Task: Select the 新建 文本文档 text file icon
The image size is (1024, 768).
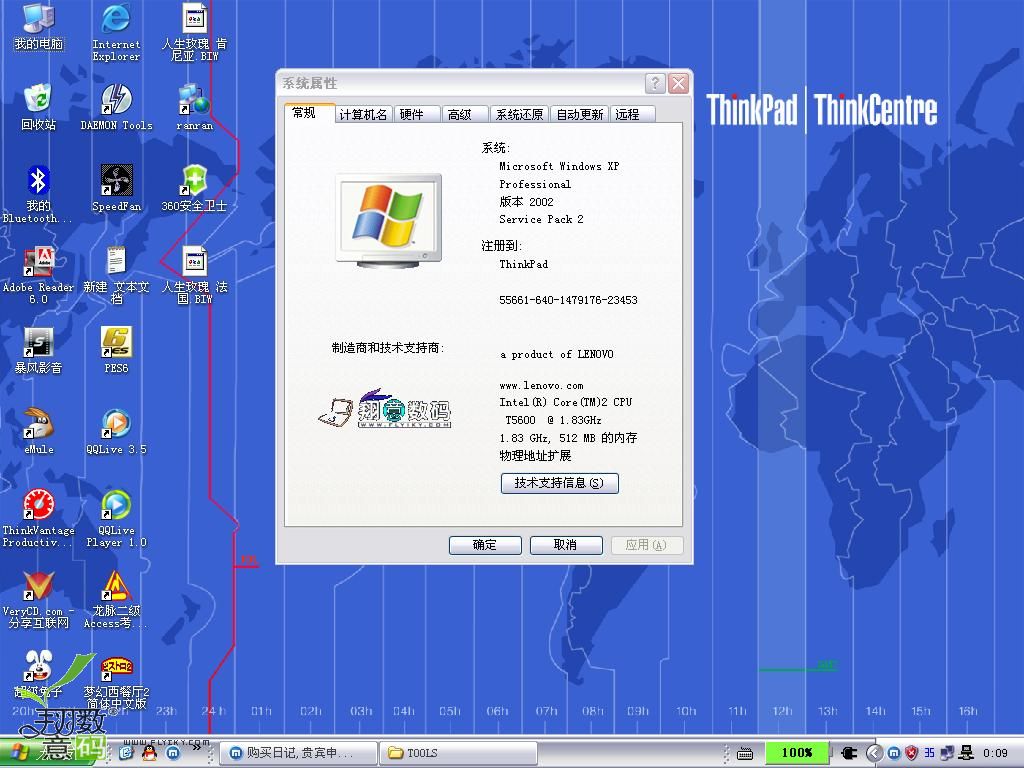Action: (x=116, y=275)
